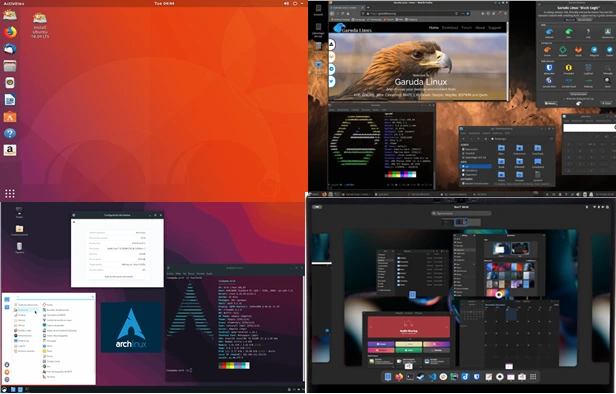Show applications grid in the GNOME dash
Image resolution: width=616 pixels, height=394 pixels.
pos(533,377)
